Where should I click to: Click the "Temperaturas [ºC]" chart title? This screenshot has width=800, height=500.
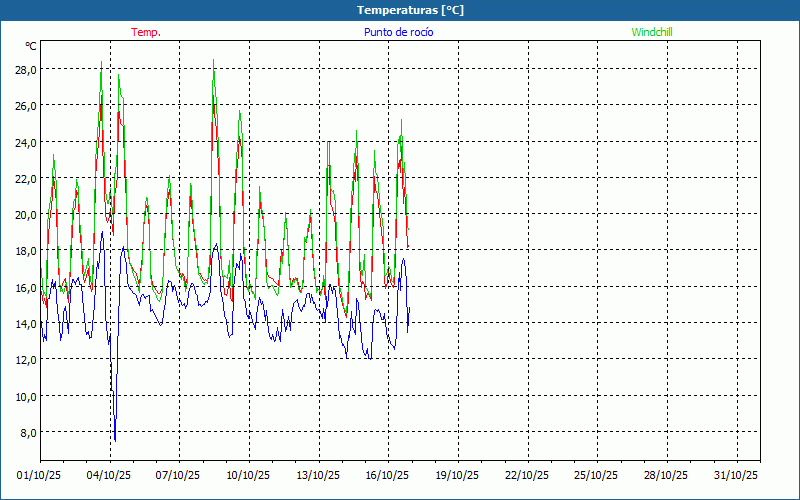410,10
